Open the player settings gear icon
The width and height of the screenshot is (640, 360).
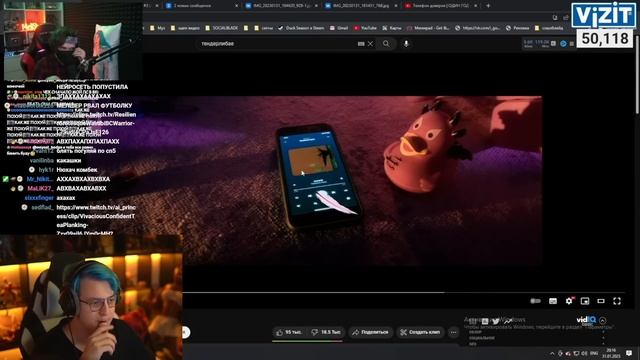(569, 301)
